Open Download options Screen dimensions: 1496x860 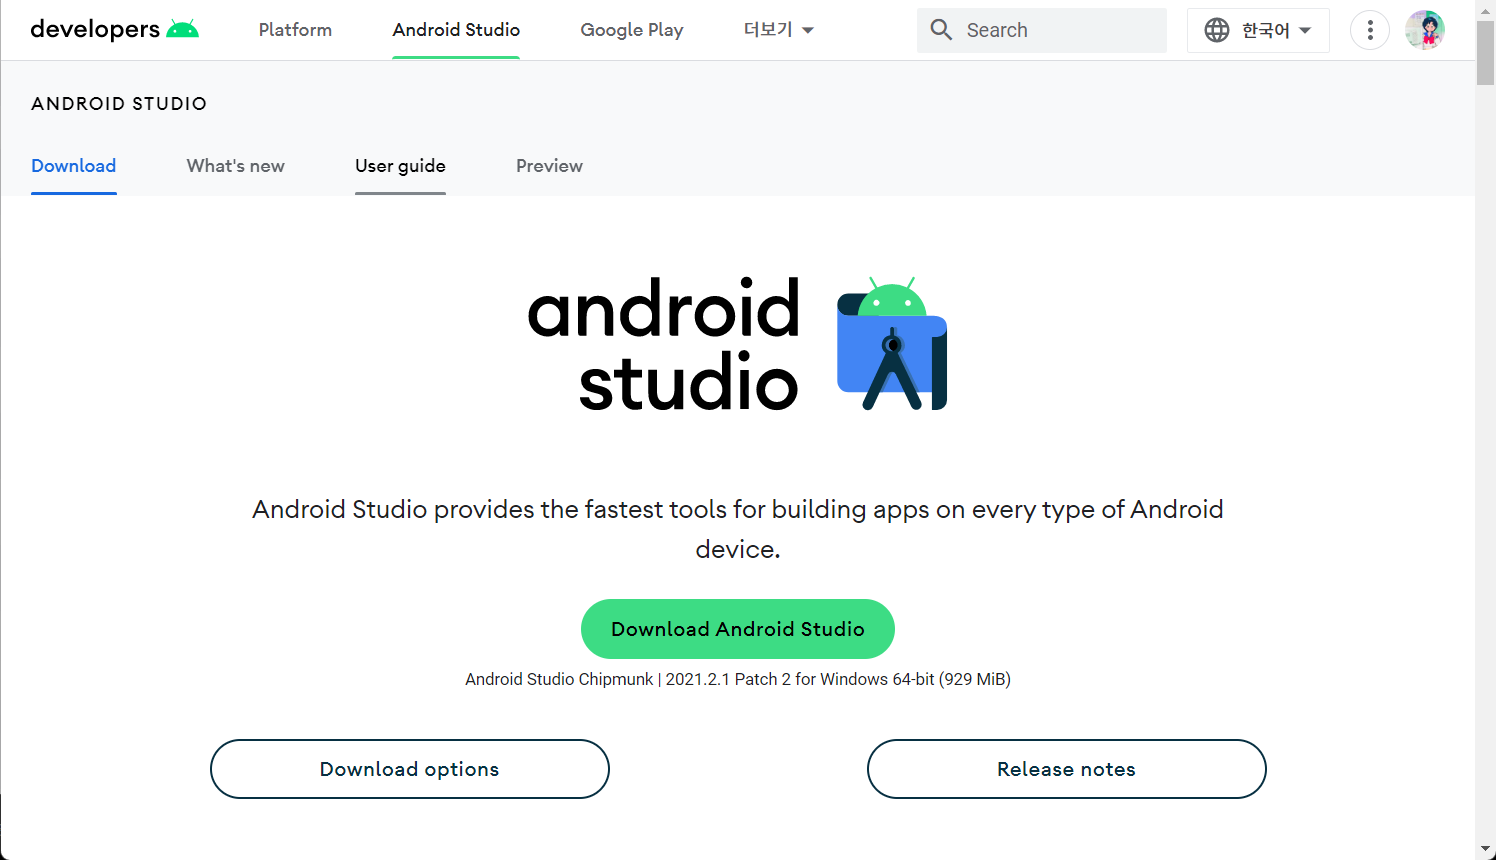[410, 769]
